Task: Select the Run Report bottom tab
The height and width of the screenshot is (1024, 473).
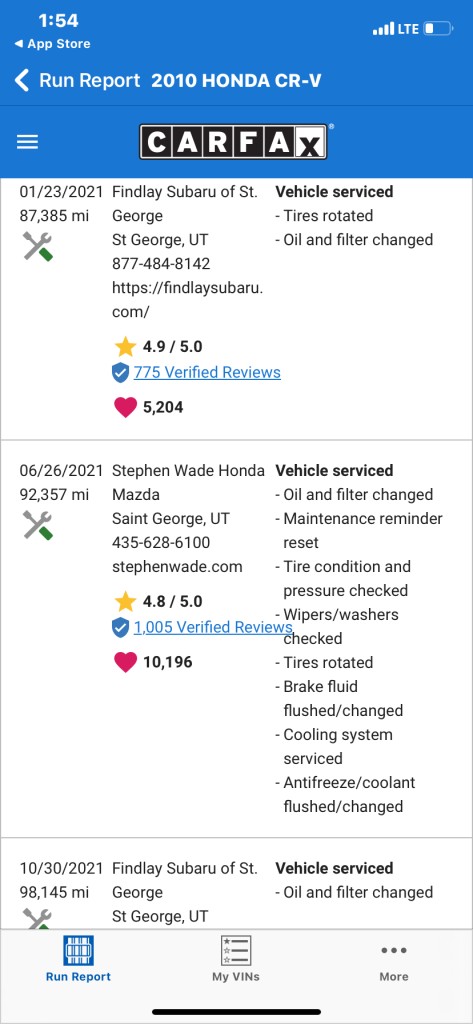Action: (78, 959)
